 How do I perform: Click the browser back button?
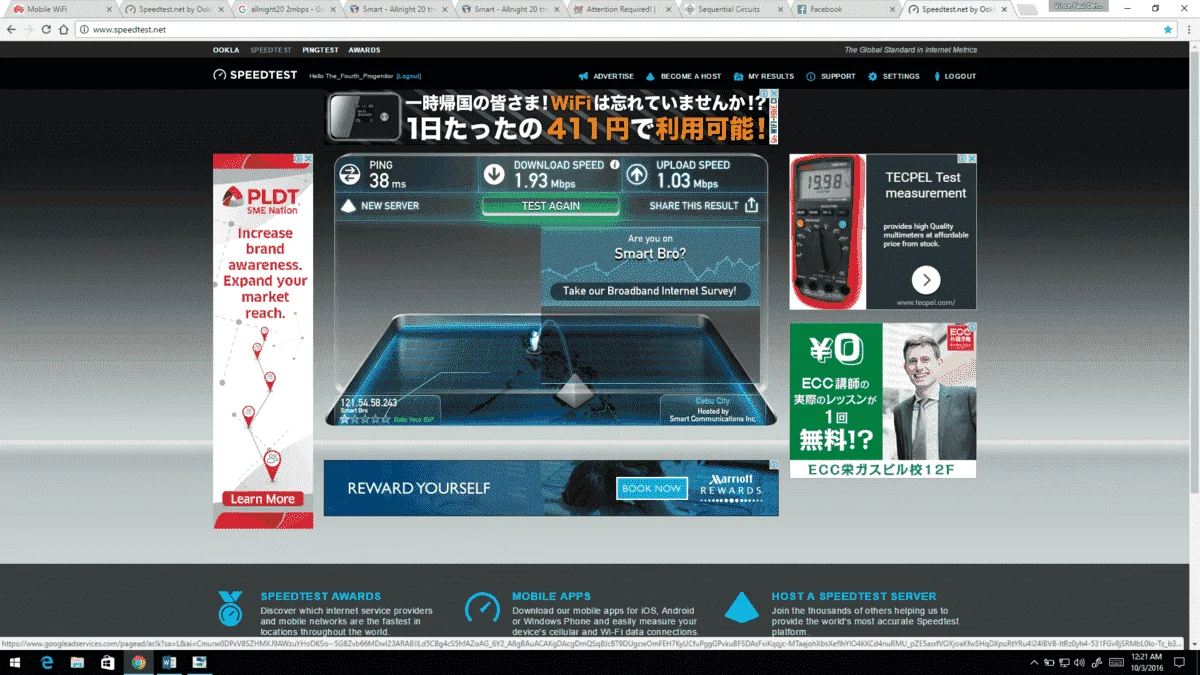click(x=11, y=30)
